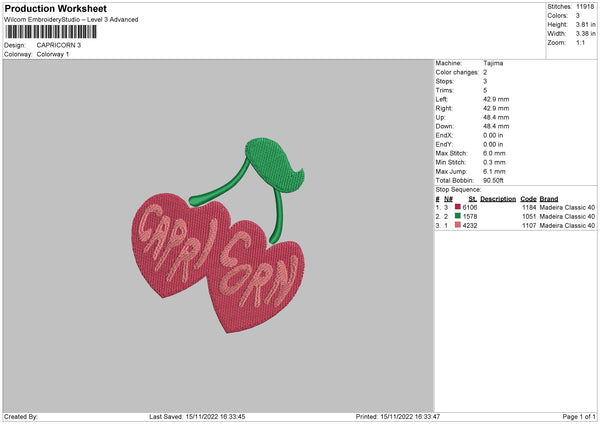The height and width of the screenshot is (424, 600).
Task: Click the Production Worksheet title
Action: point(55,8)
